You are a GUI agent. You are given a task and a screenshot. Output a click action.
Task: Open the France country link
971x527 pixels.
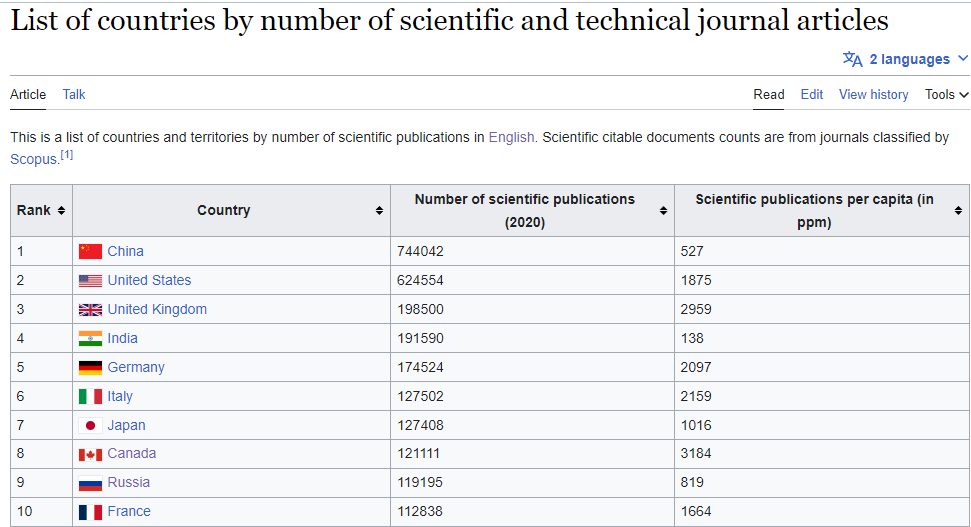pos(129,512)
